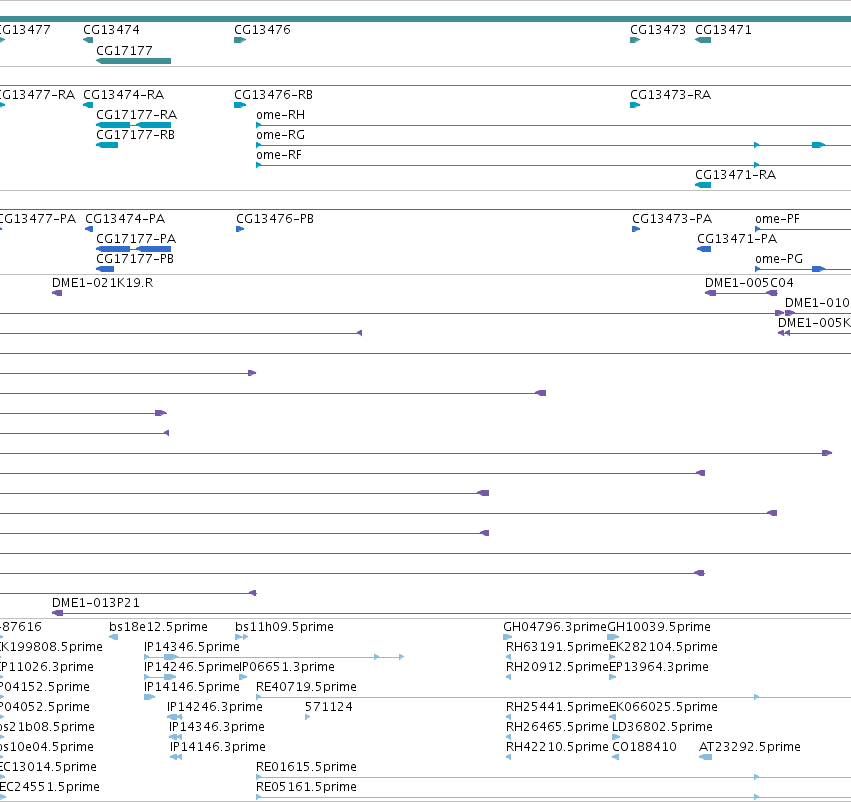Open the DME1-005C04 clone label

pyautogui.click(x=750, y=283)
